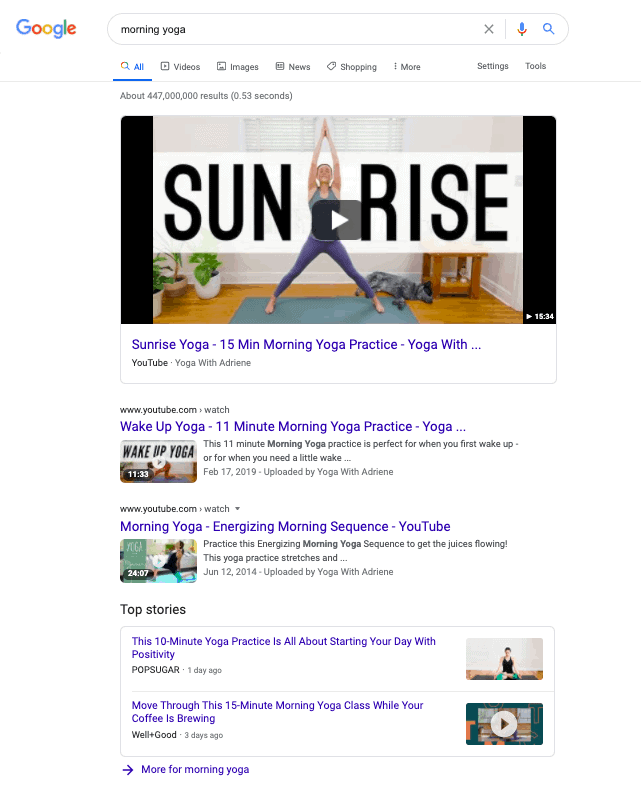
Task: Open the More search categories menu
Action: tap(407, 67)
